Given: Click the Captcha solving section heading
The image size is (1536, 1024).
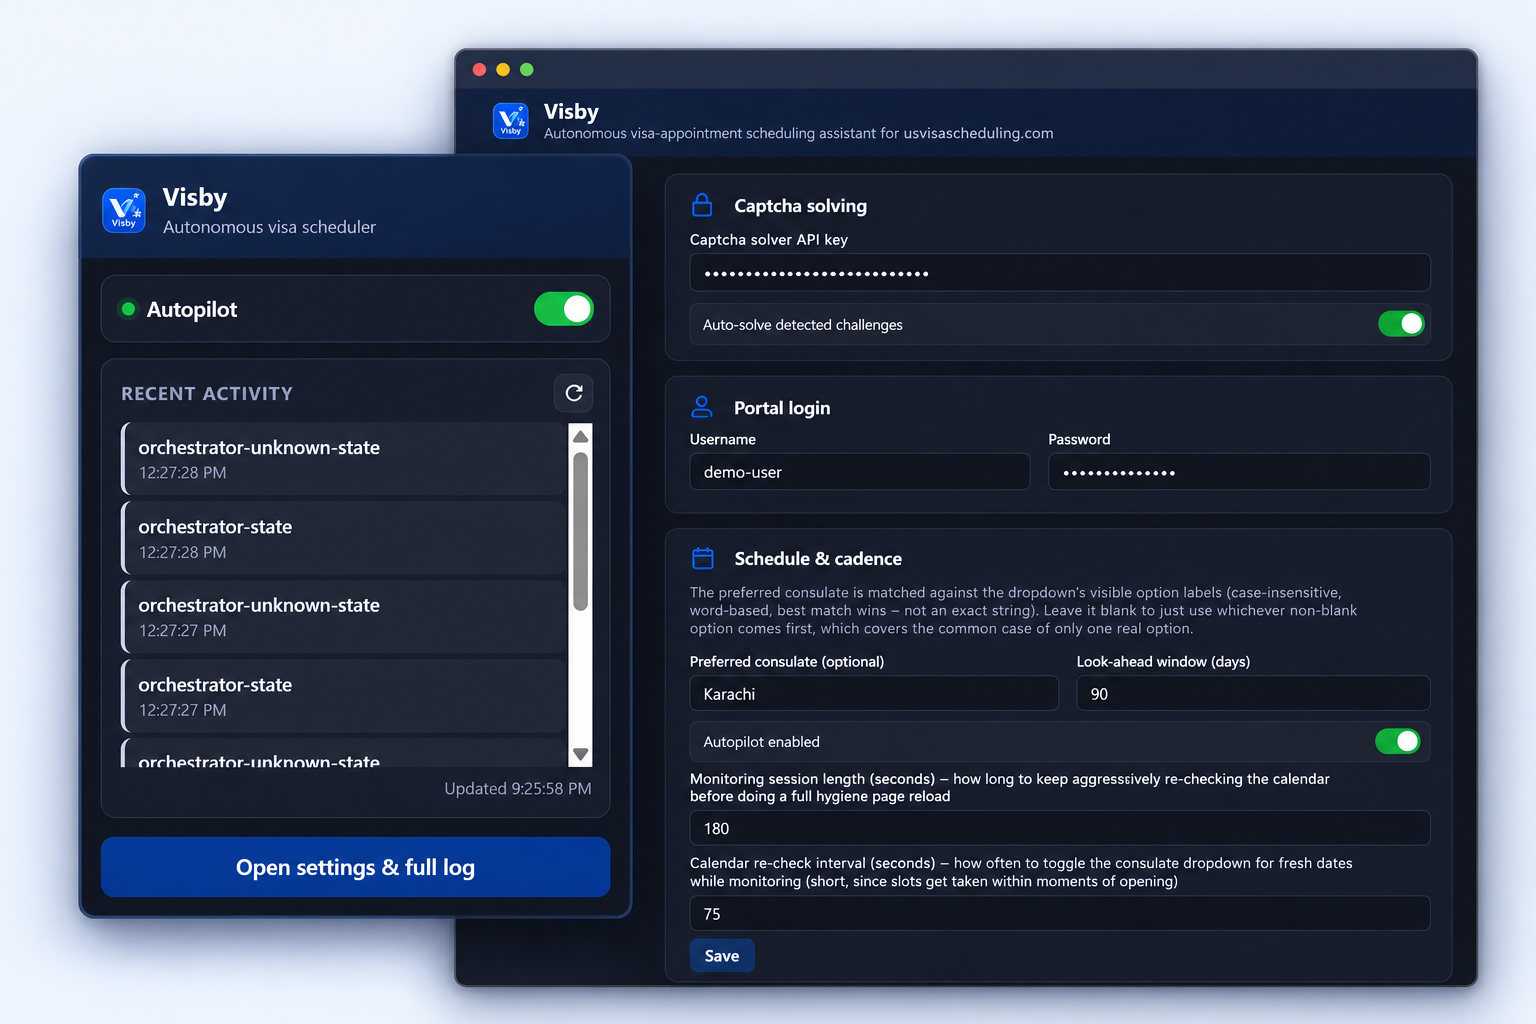Looking at the screenshot, I should 800,206.
